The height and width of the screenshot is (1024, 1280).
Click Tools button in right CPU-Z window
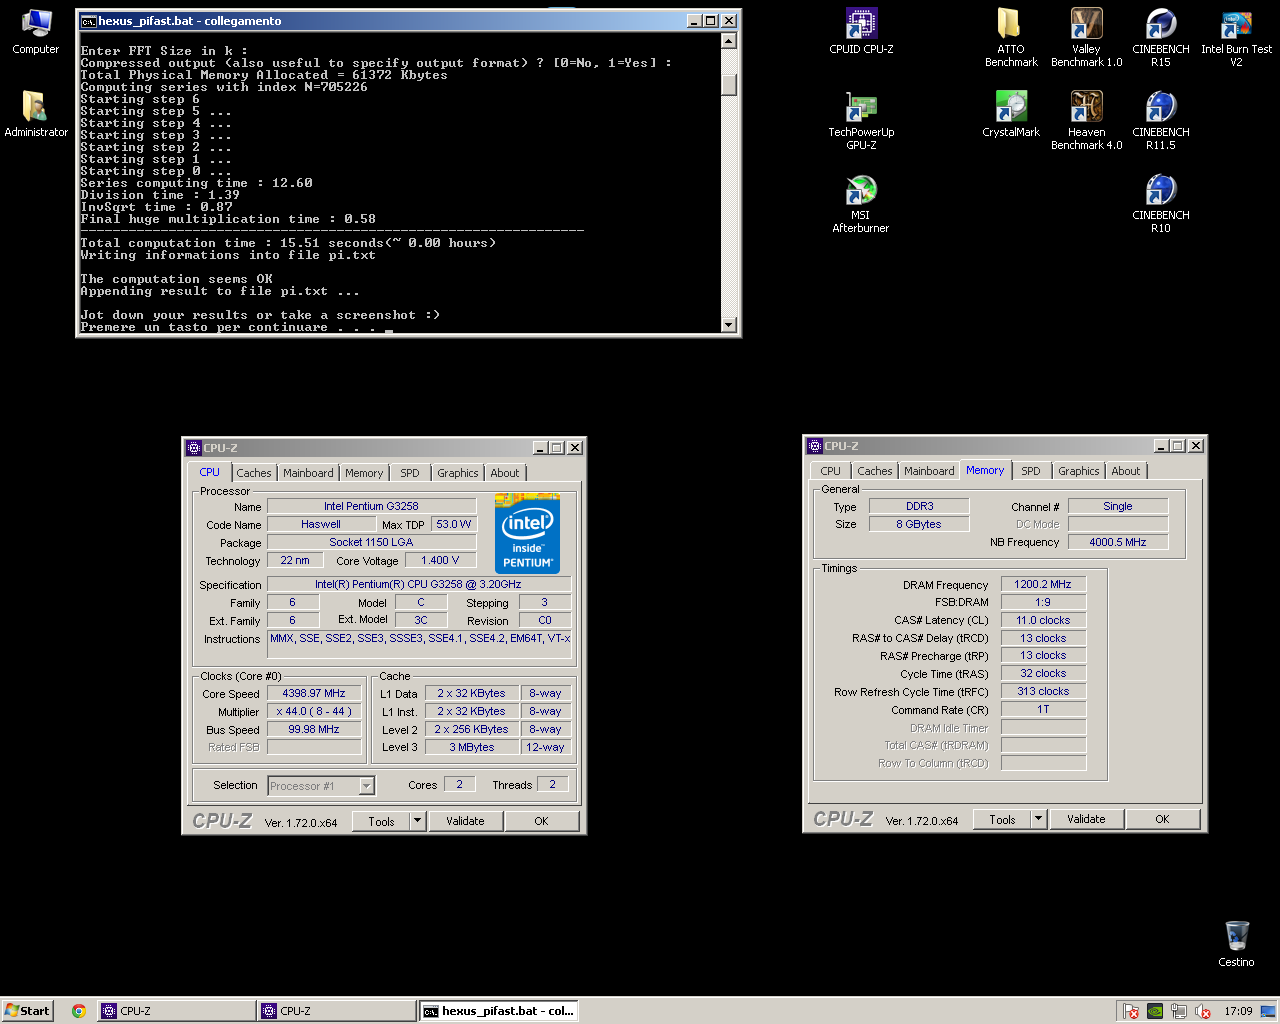(x=1003, y=820)
